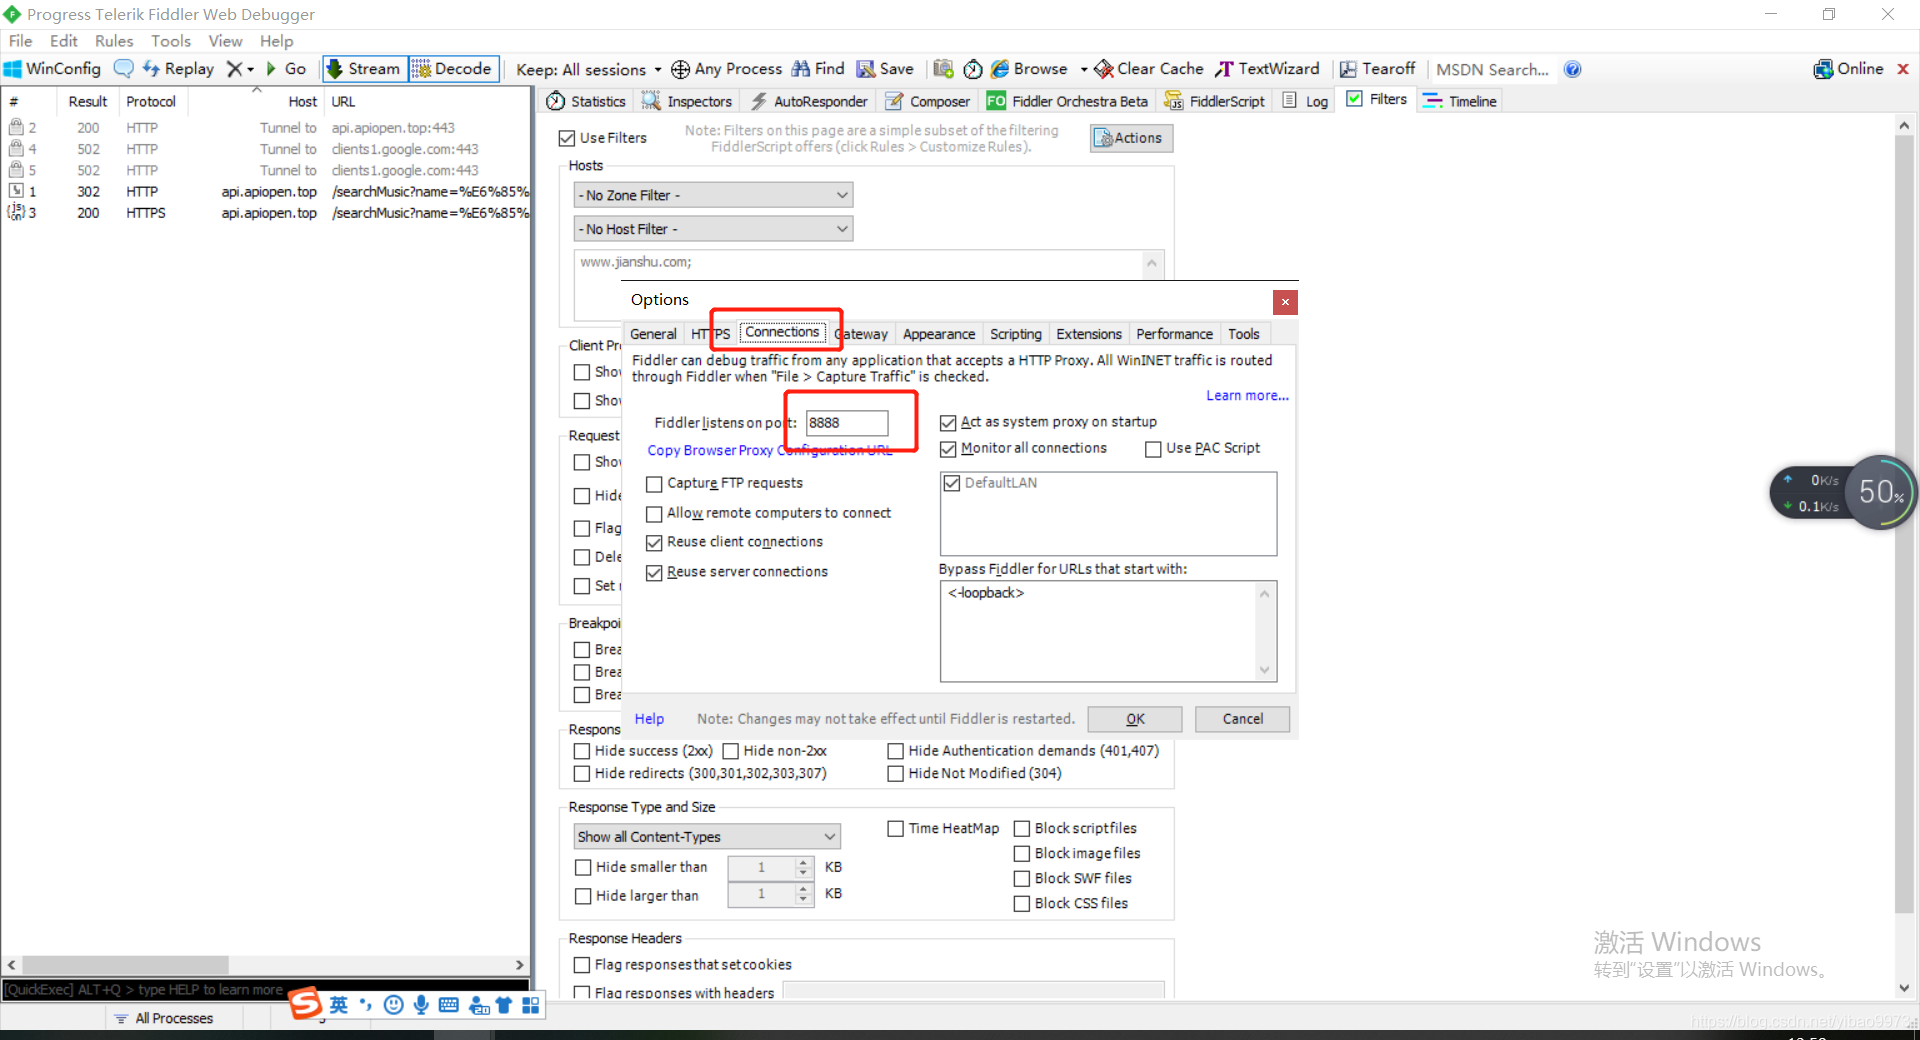
Task: Open the FiddlerScript tab
Action: (1215, 101)
